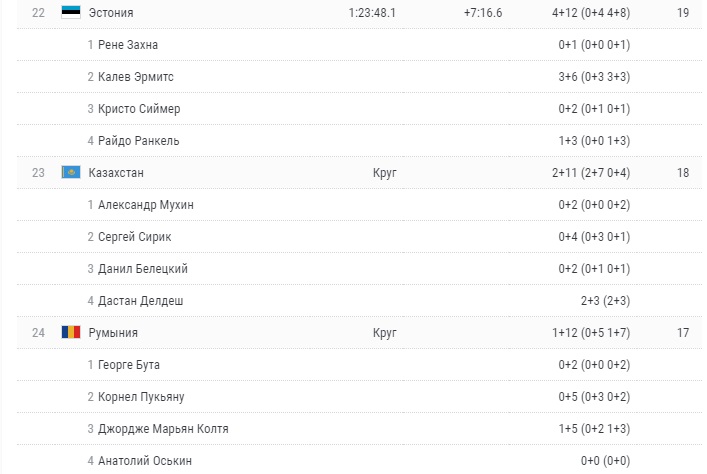This screenshot has width=707, height=474.
Task: Select athlete Кристо Сиймер
Action: 139,109
